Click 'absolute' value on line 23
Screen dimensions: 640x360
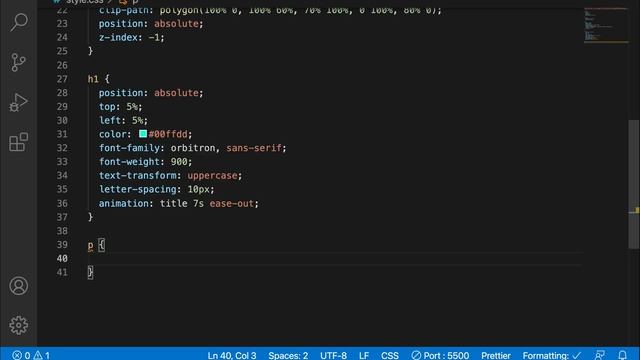[176, 24]
